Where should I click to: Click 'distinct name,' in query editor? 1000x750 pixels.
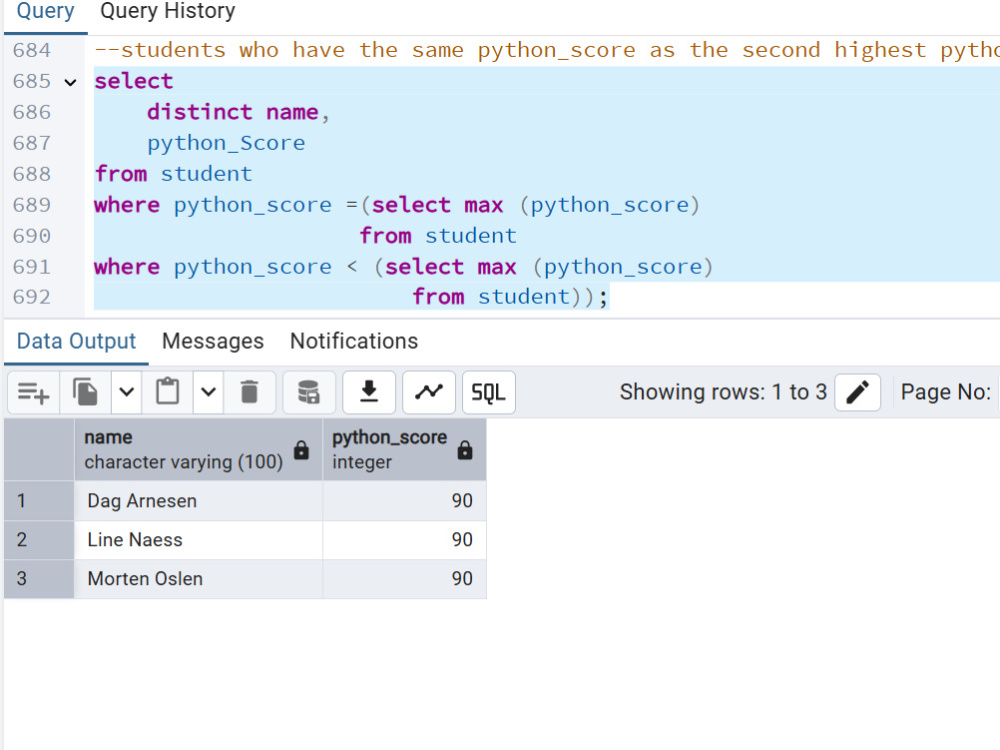coord(238,112)
